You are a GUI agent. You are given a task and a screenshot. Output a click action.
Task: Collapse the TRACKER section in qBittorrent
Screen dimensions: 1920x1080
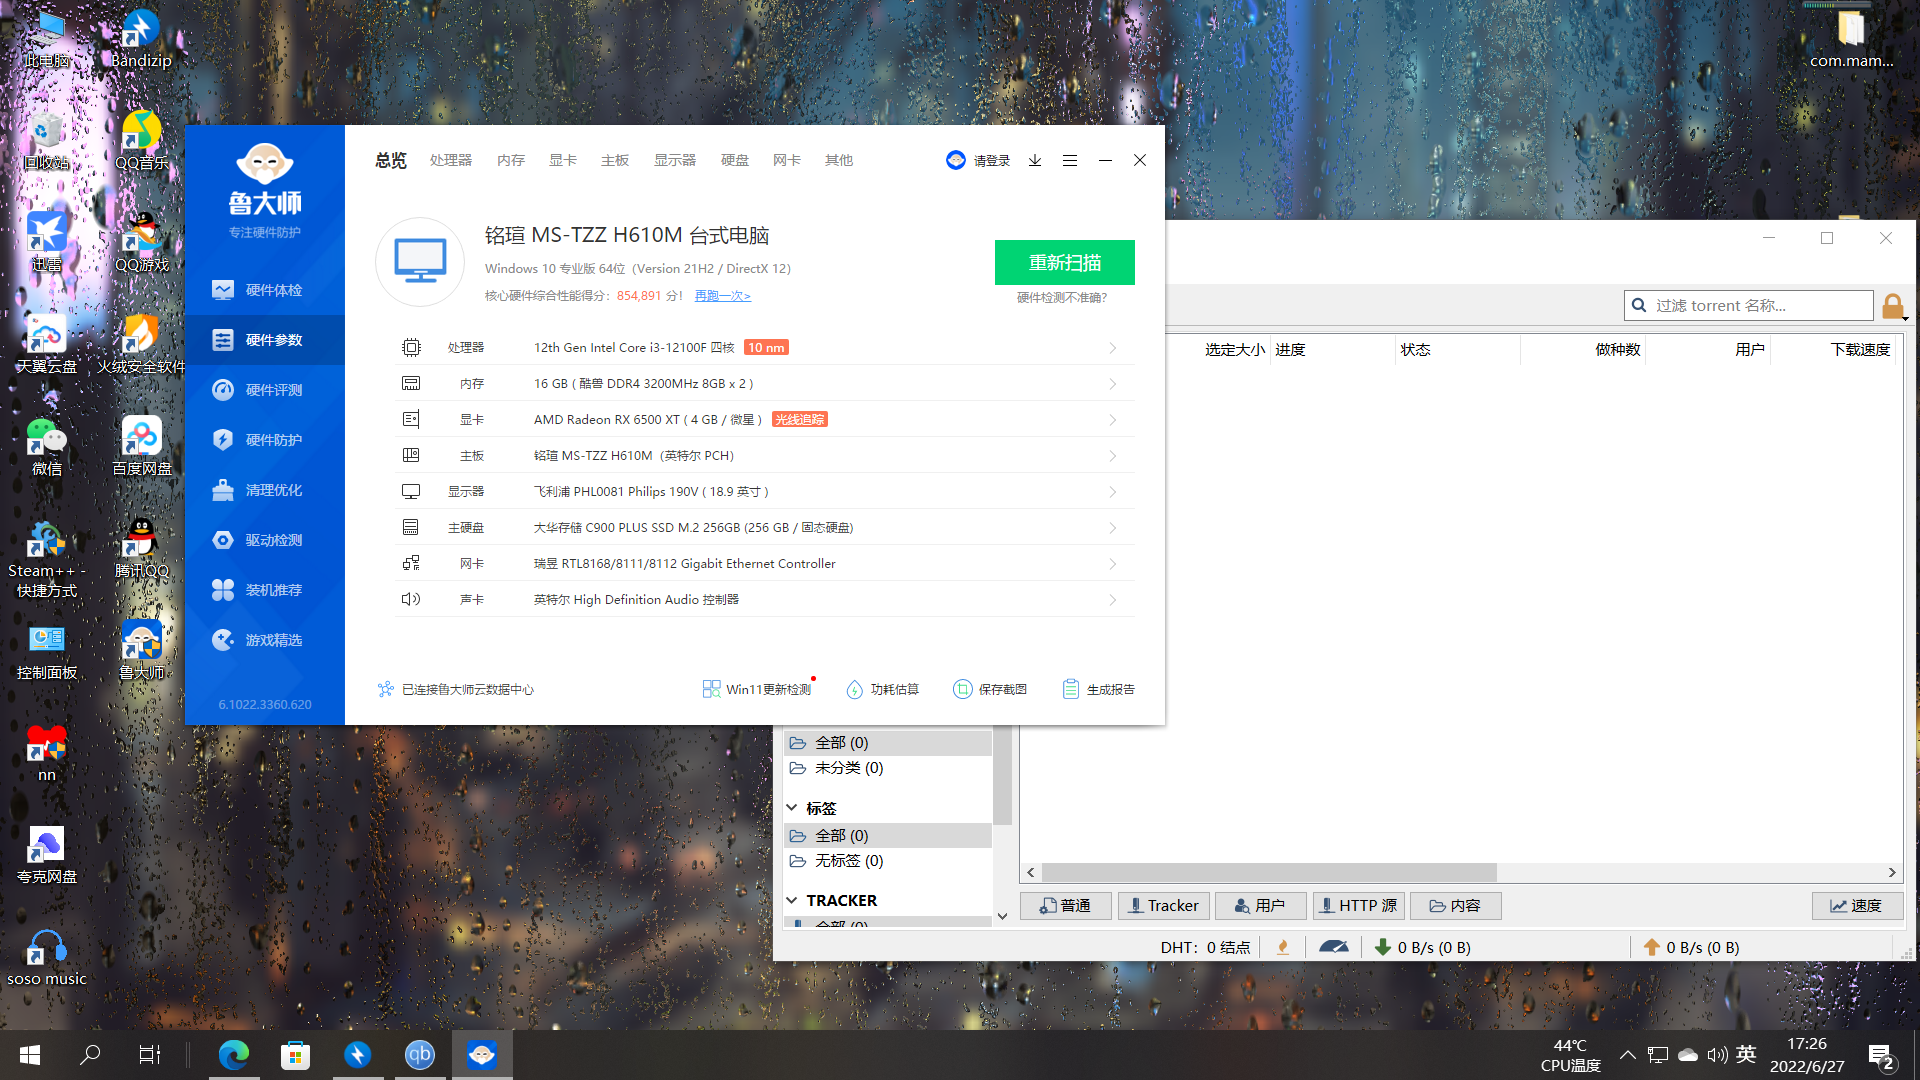(x=792, y=901)
